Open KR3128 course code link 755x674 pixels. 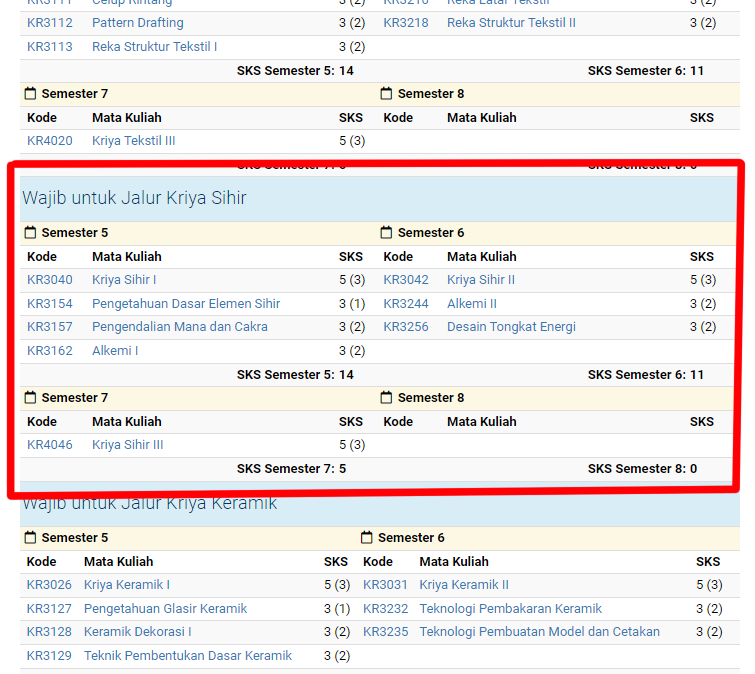tap(49, 631)
